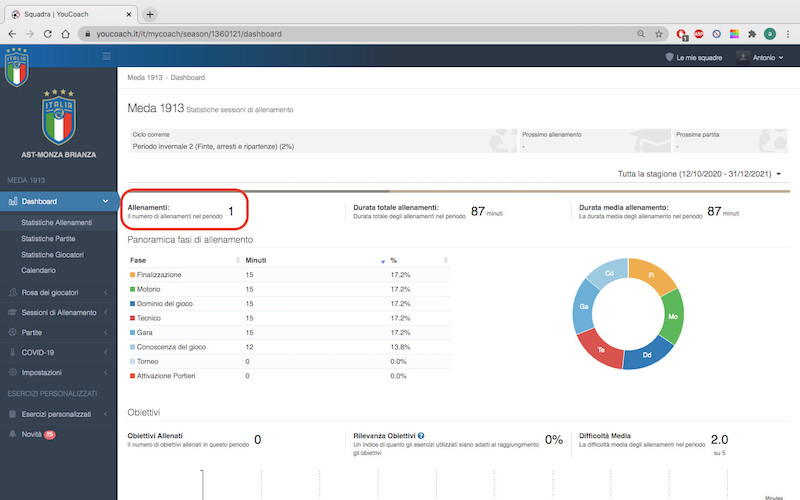
Task: Click the Prossima partita card
Action: (x=731, y=141)
